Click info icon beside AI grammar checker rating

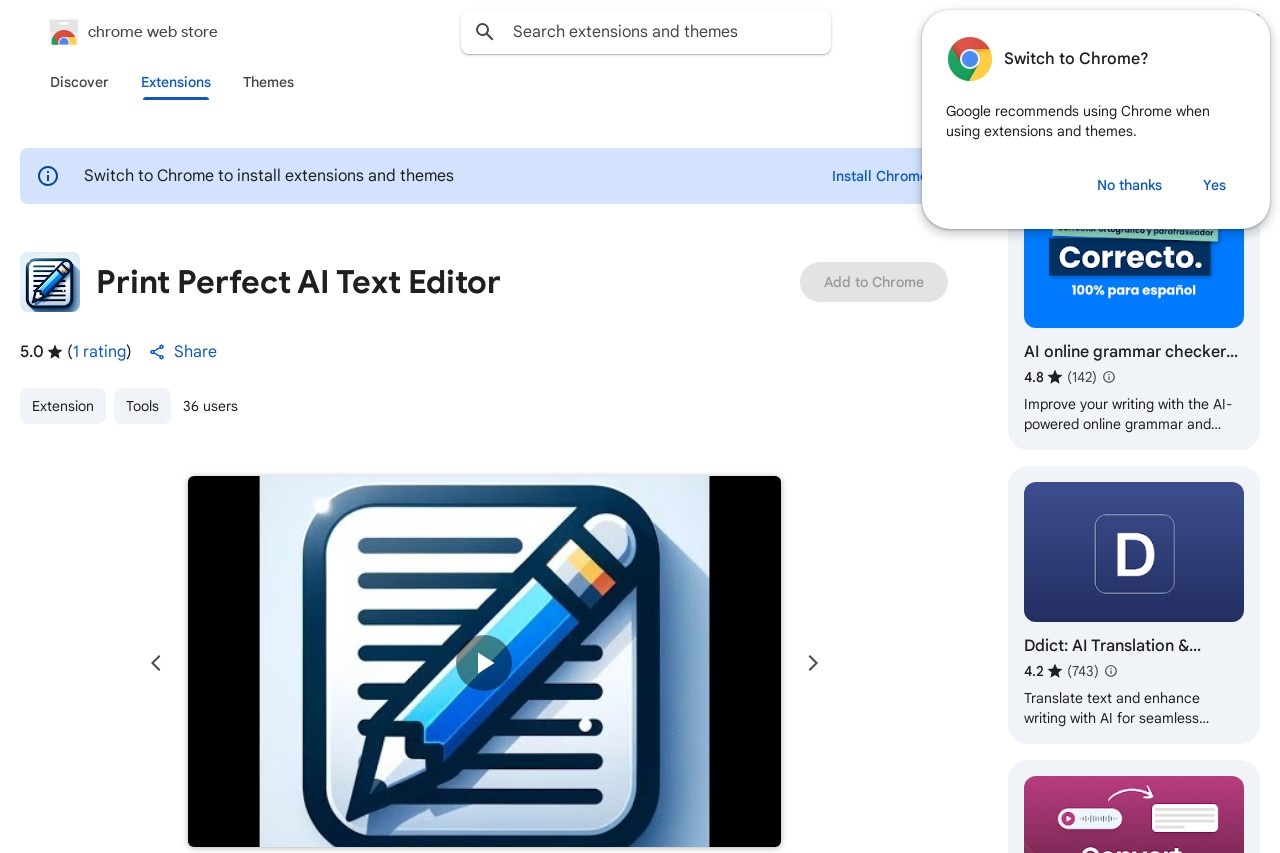pyautogui.click(x=1109, y=377)
